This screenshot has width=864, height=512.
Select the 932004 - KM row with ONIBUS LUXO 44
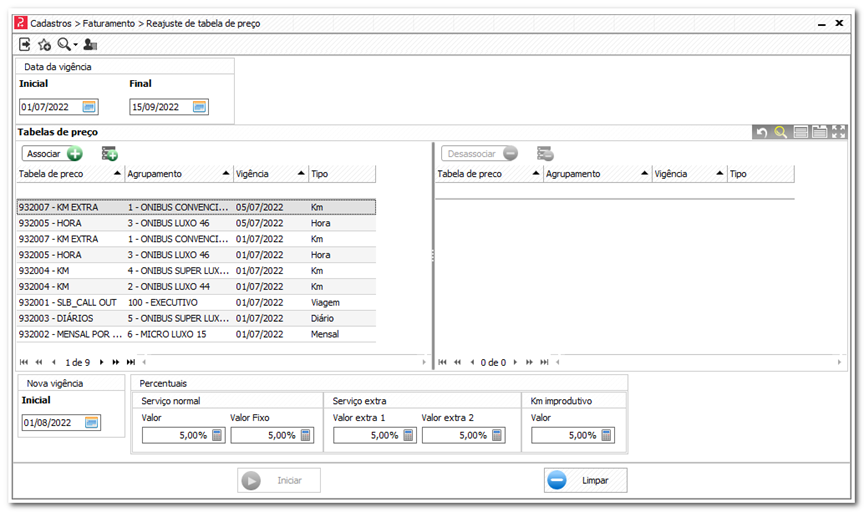pyautogui.click(x=196, y=287)
